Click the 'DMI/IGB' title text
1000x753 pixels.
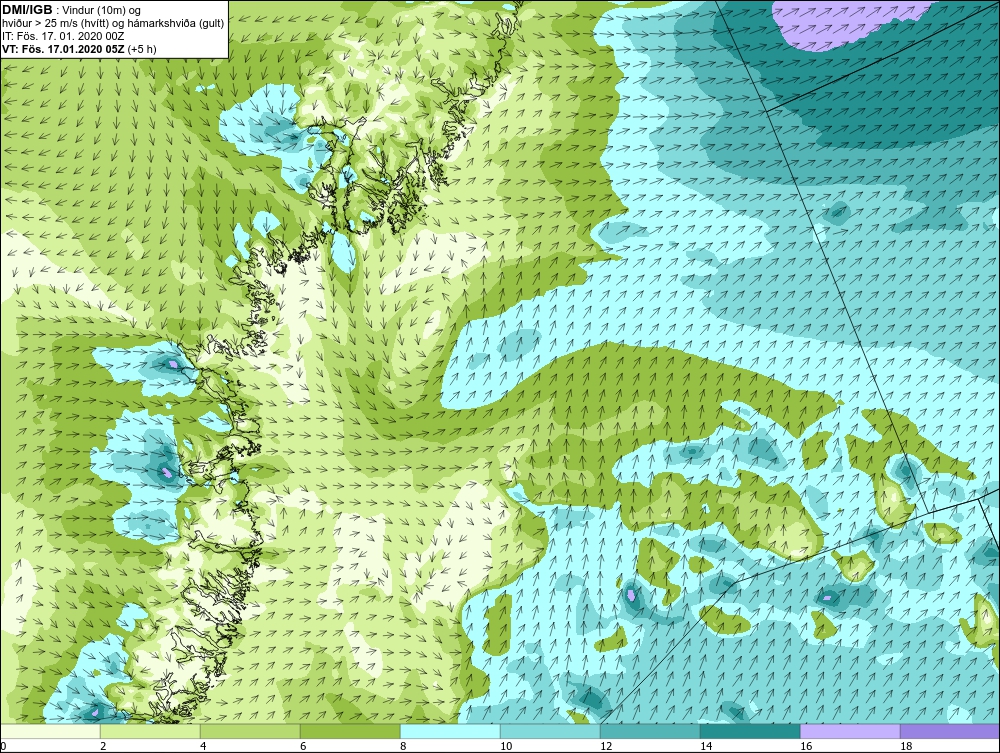point(27,10)
